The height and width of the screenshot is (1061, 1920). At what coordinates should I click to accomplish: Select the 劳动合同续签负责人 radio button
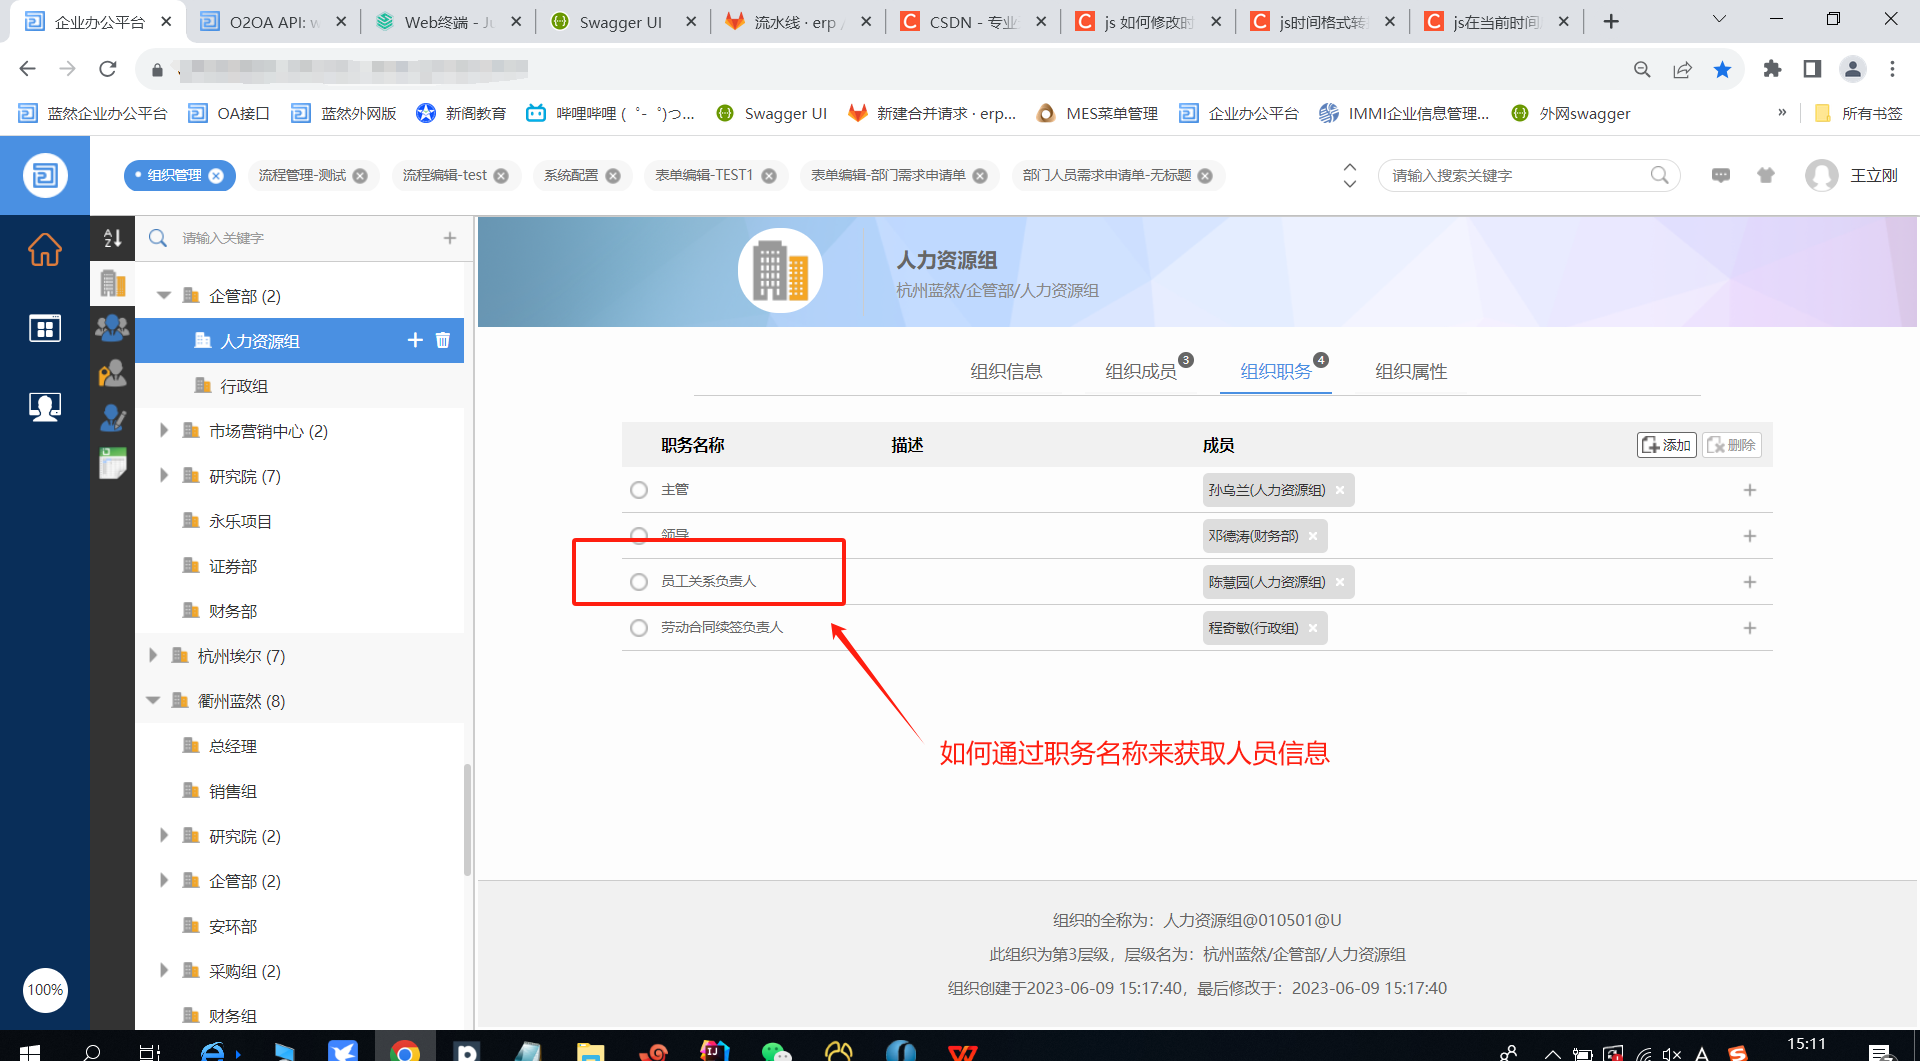(639, 628)
